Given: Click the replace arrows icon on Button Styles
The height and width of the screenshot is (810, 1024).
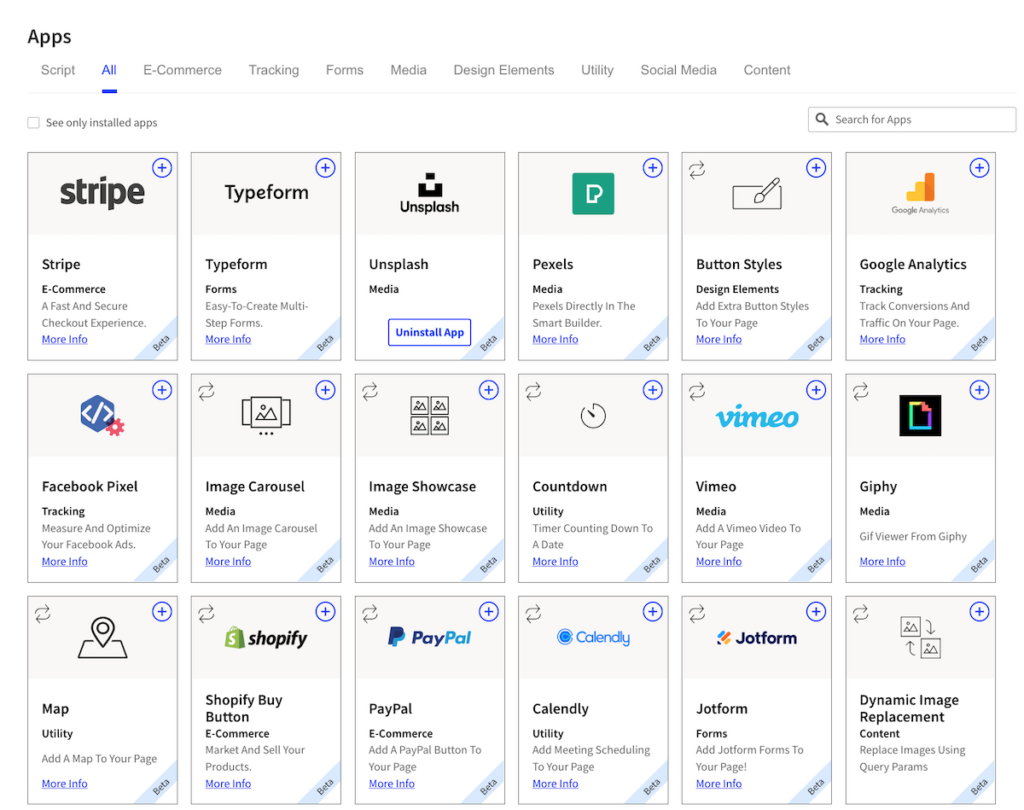Looking at the screenshot, I should pos(697,170).
